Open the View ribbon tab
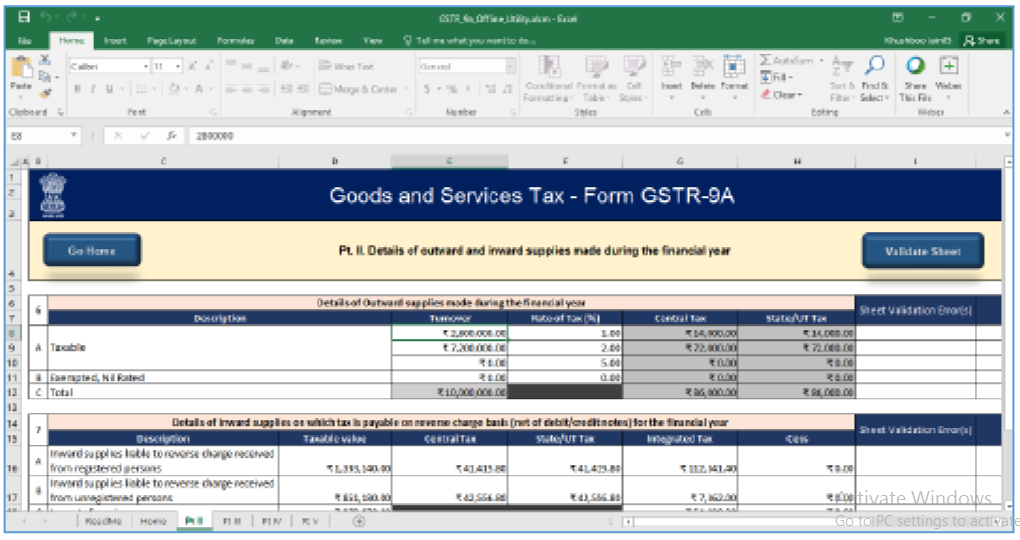This screenshot has height=540, width=1020. tap(373, 40)
